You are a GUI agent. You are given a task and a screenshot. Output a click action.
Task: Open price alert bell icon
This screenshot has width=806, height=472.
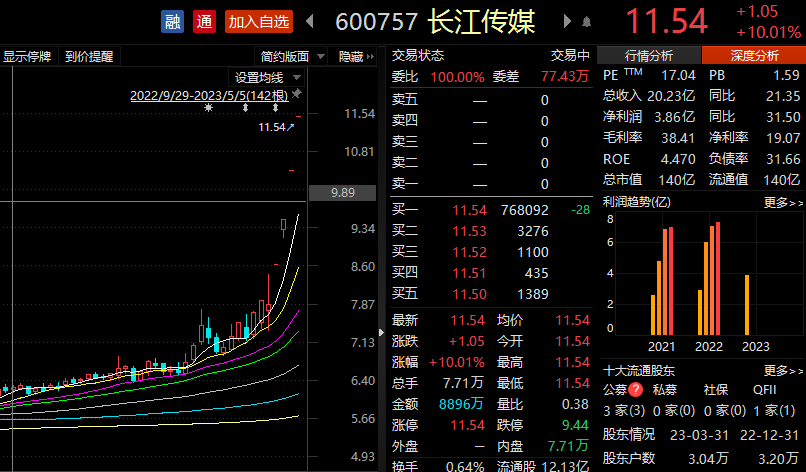click(x=587, y=22)
